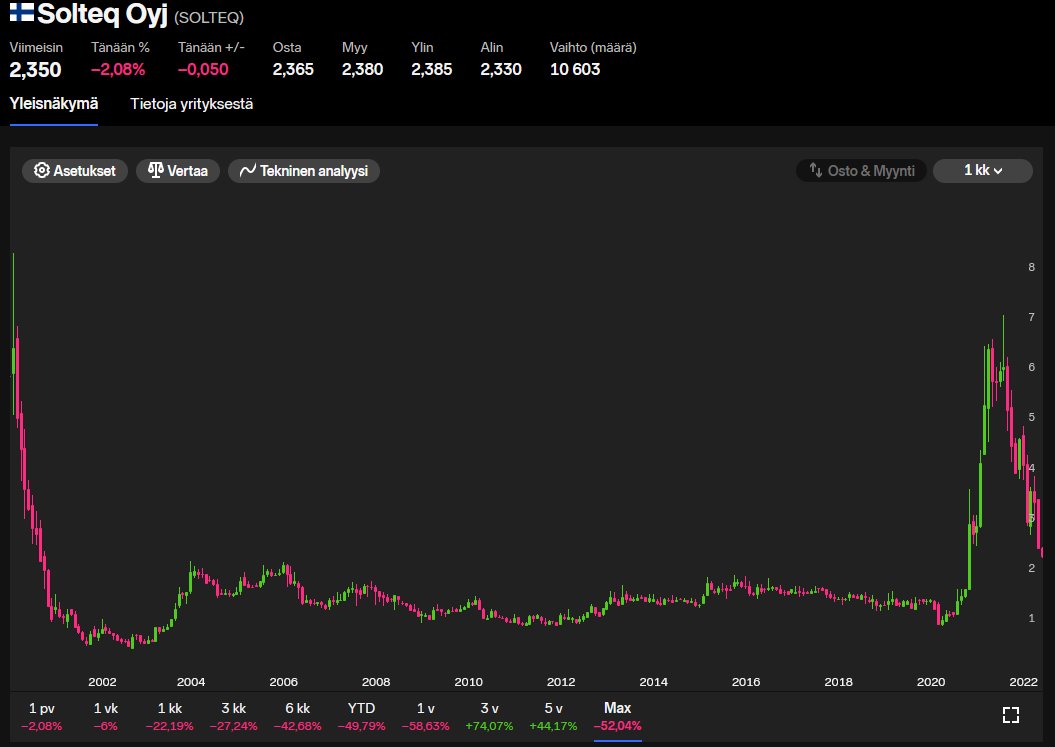Click the scales icon in the Vertaa button

155,170
